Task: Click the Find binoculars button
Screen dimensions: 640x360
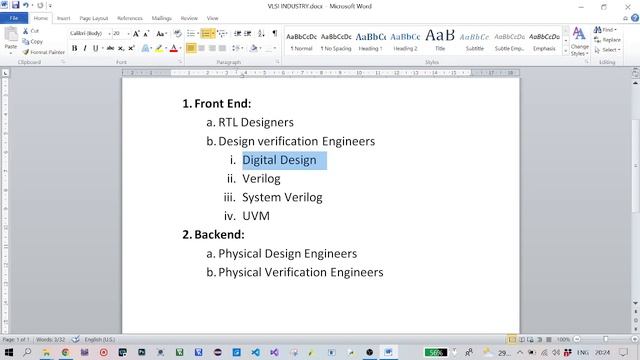Action: [x=605, y=30]
